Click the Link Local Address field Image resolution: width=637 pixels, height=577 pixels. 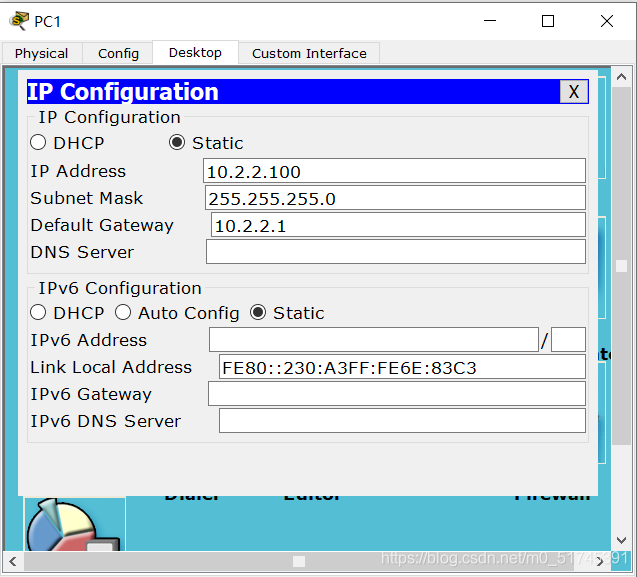point(402,367)
